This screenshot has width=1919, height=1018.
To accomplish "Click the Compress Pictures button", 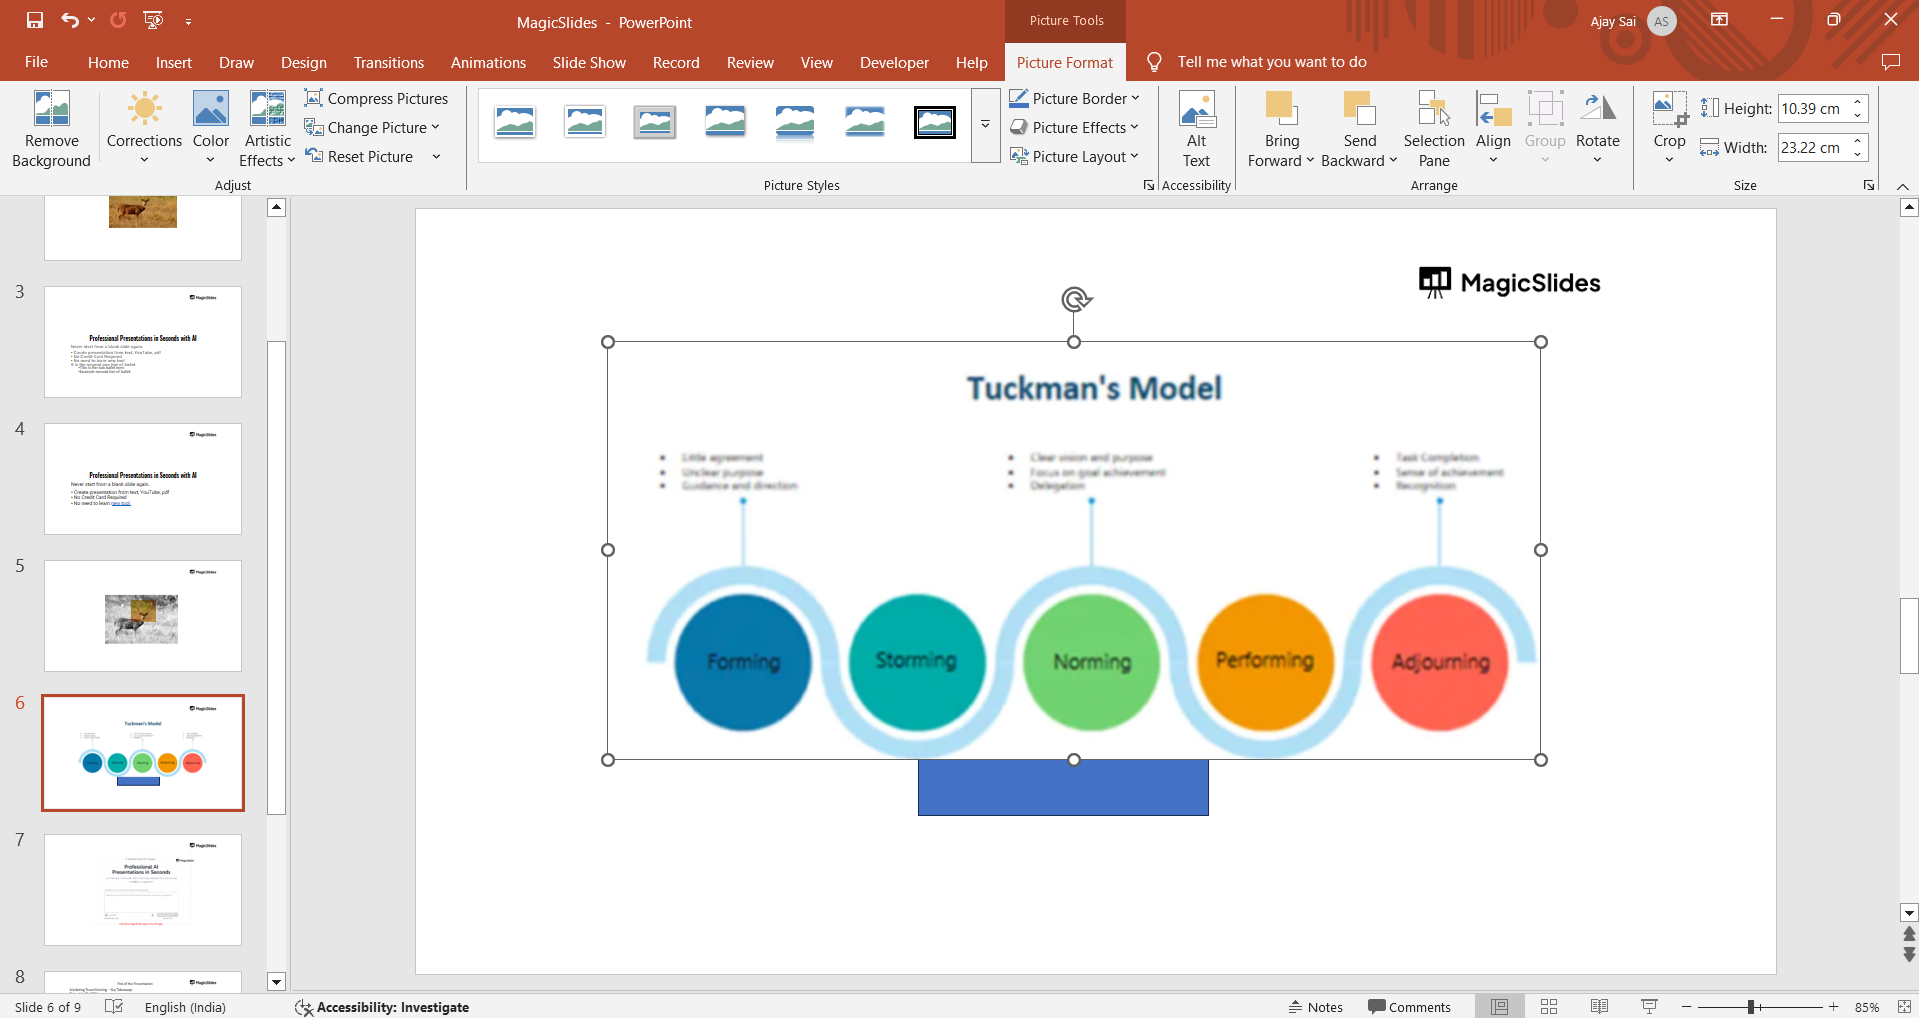I will coord(376,98).
